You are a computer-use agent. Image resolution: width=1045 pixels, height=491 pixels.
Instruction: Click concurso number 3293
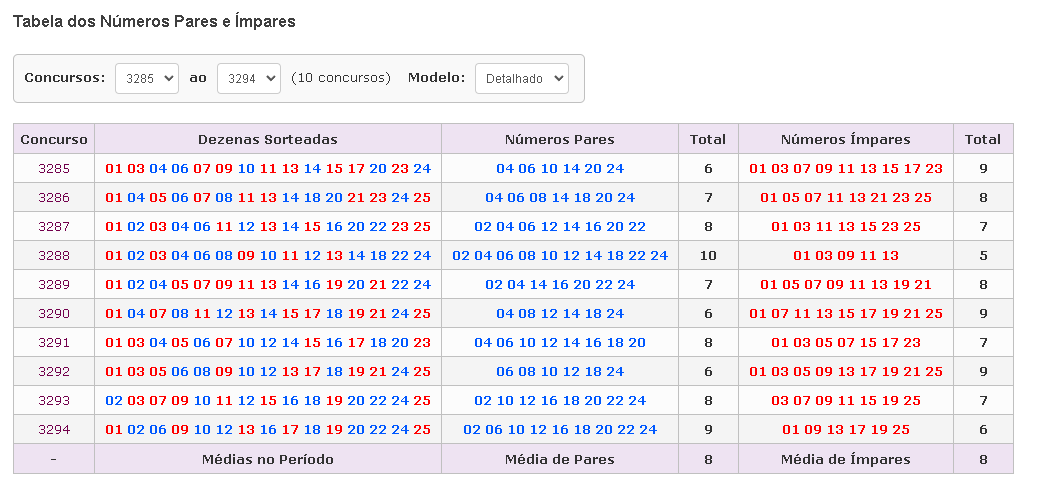[54, 400]
